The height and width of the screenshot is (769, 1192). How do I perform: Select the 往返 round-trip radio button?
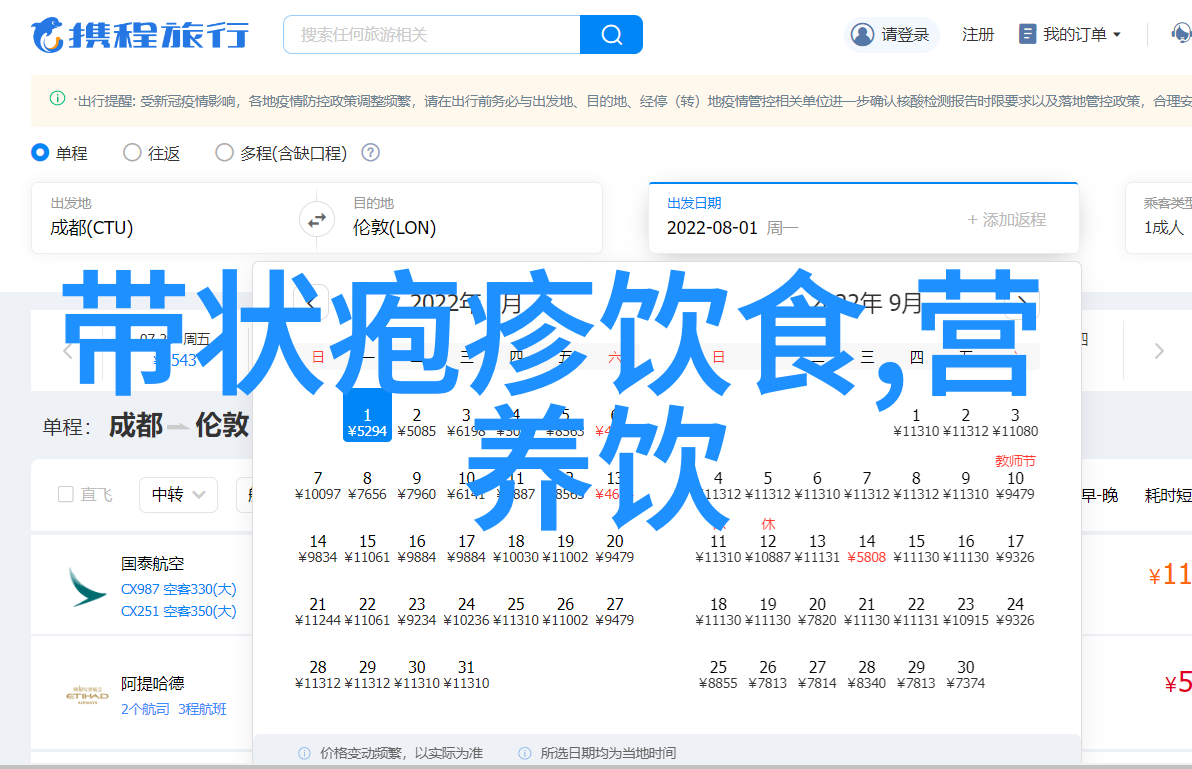[x=132, y=153]
